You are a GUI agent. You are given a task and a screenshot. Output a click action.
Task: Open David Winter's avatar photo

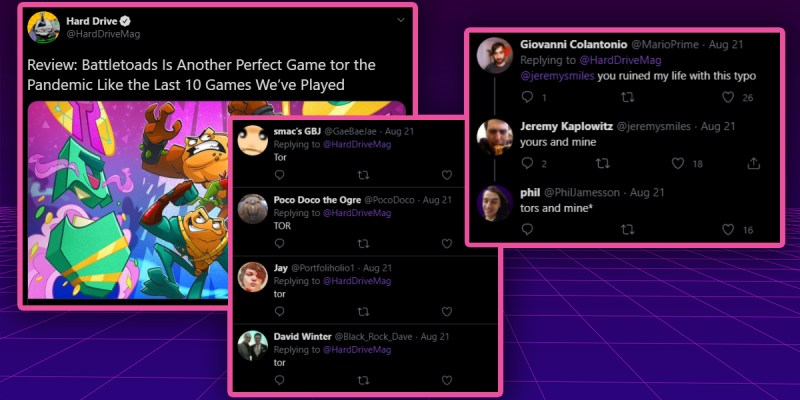(253, 346)
